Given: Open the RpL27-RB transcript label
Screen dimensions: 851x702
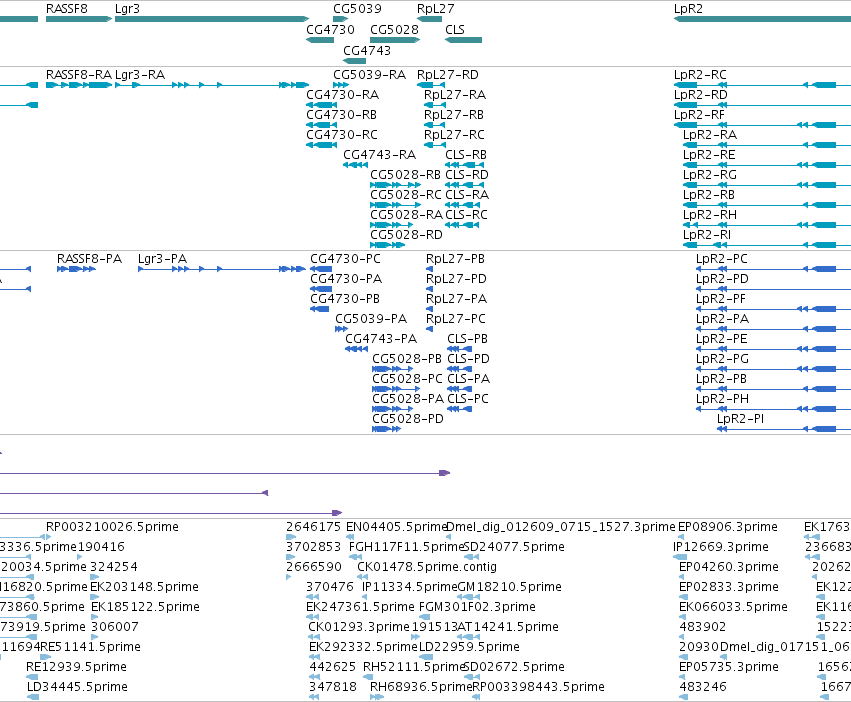Looking at the screenshot, I should coord(454,115).
